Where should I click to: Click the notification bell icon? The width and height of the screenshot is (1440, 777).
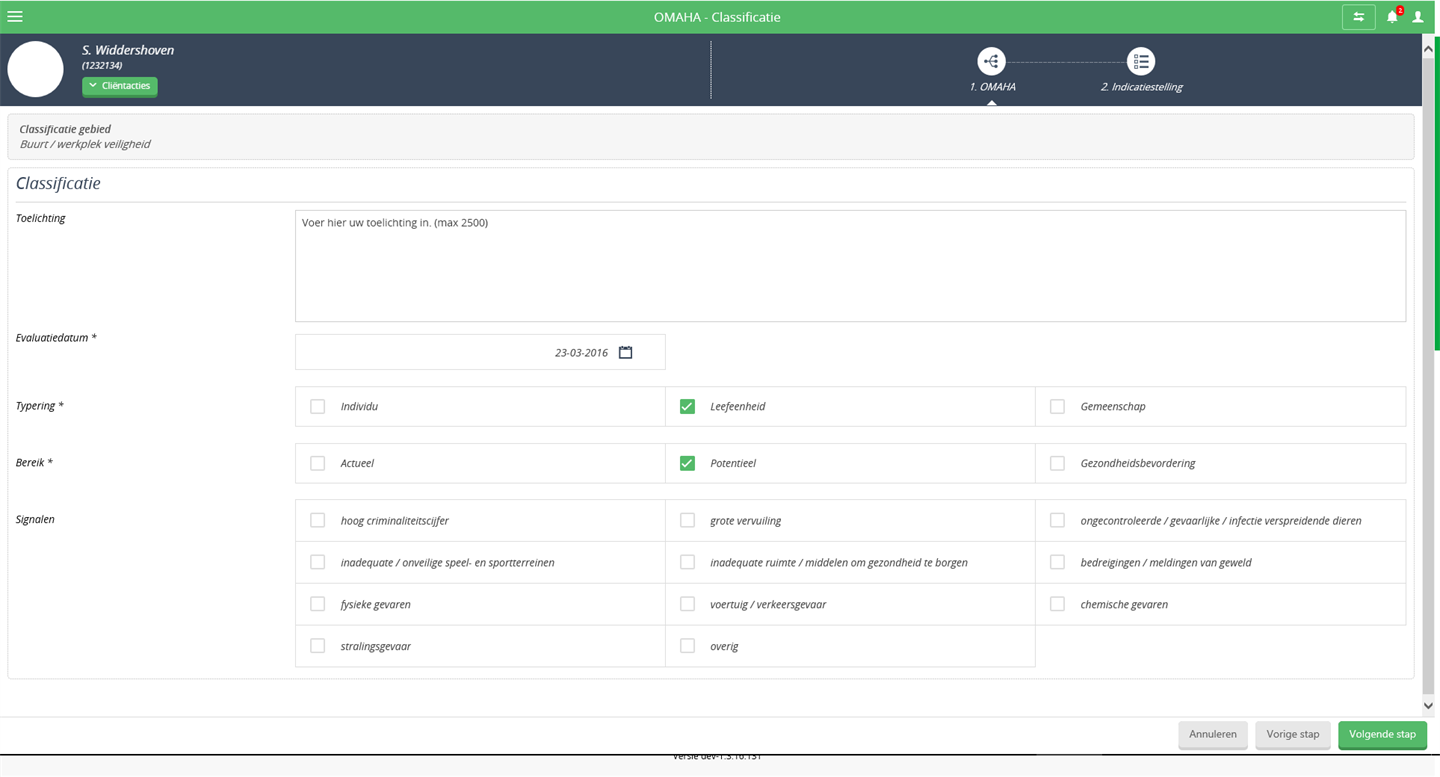coord(1392,17)
